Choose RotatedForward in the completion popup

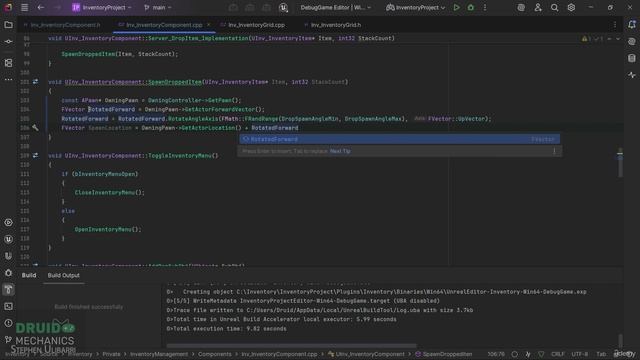[399, 139]
